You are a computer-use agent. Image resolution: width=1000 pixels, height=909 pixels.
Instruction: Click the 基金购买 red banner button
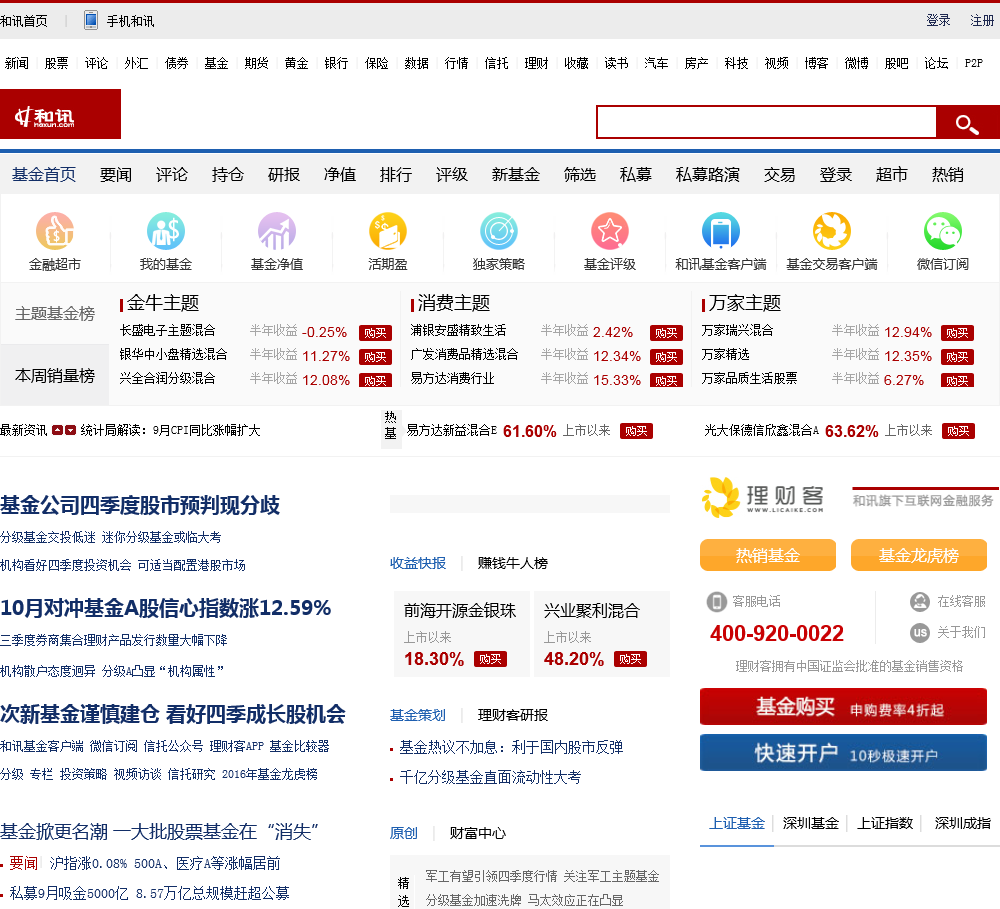(x=843, y=707)
